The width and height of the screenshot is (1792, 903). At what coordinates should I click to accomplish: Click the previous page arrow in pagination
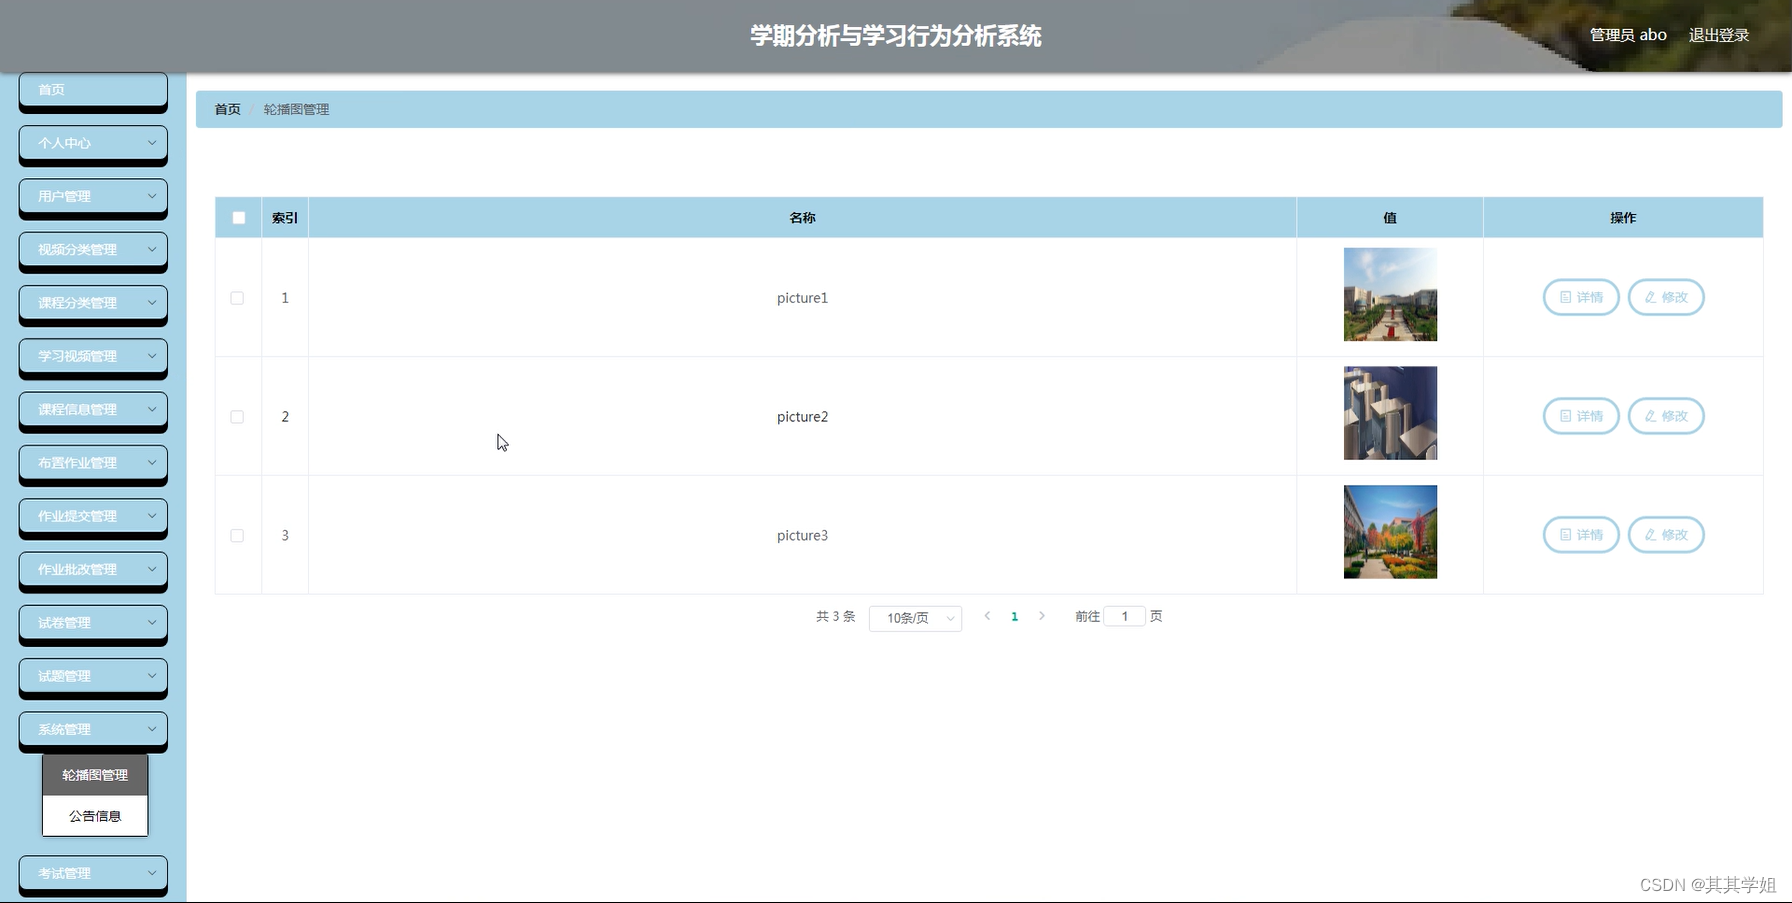click(987, 616)
